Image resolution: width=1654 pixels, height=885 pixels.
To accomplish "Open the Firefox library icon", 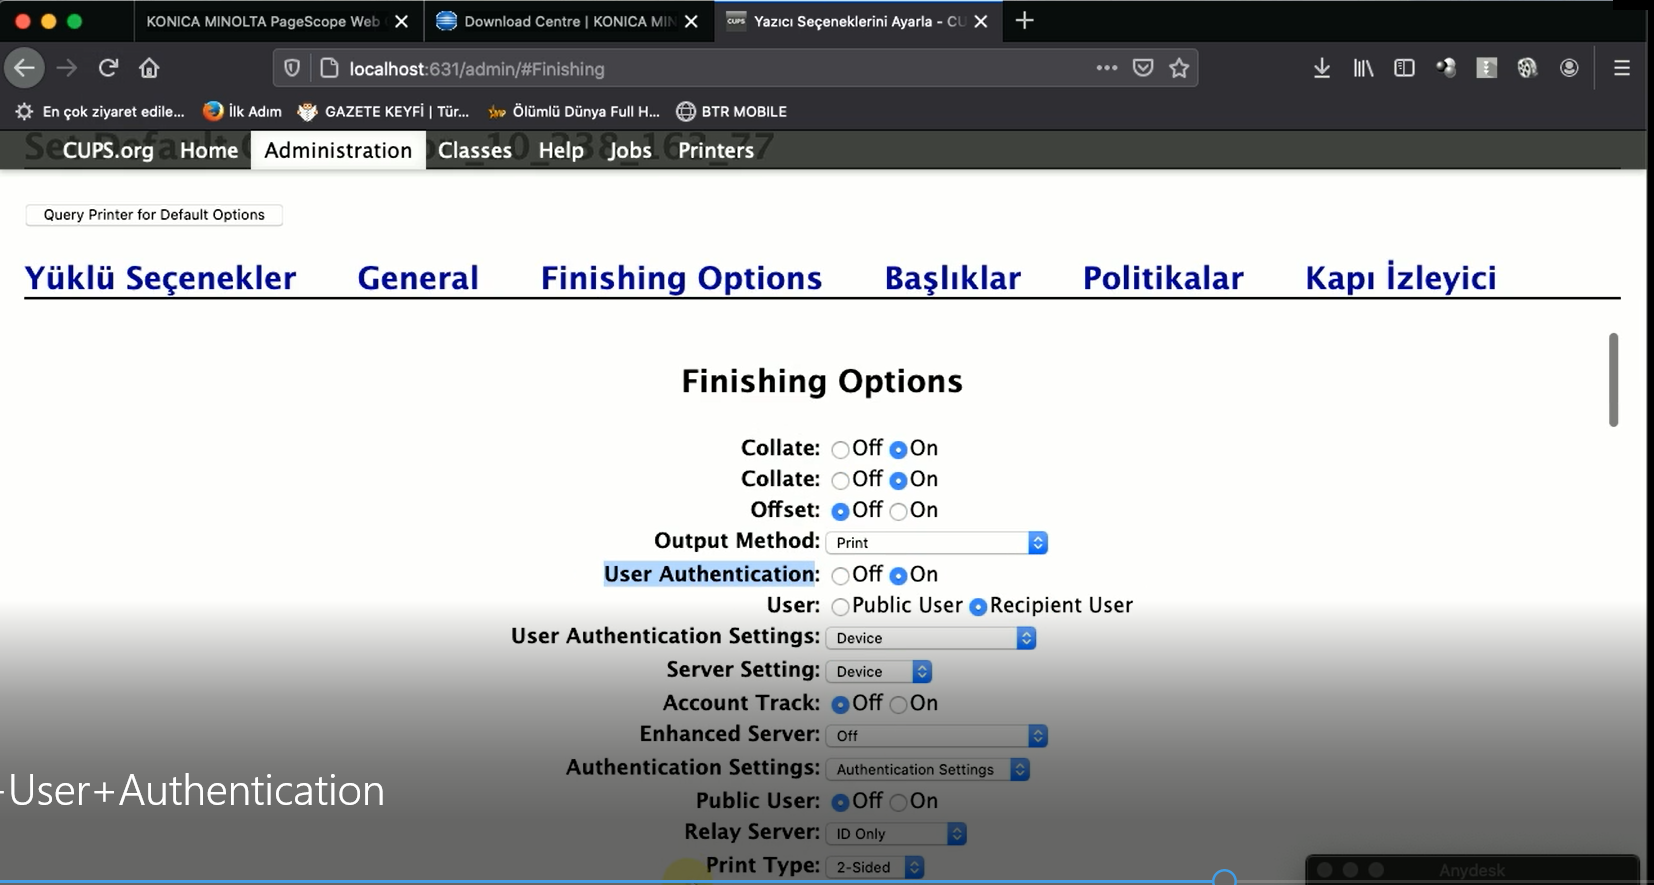I will tap(1363, 68).
